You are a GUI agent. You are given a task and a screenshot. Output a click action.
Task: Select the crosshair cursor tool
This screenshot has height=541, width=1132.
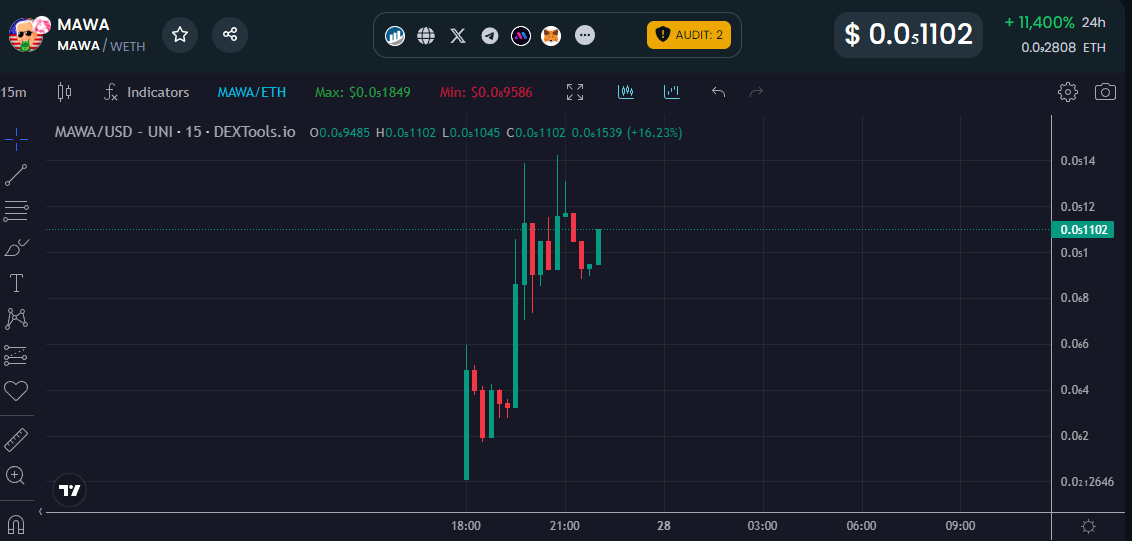16,139
